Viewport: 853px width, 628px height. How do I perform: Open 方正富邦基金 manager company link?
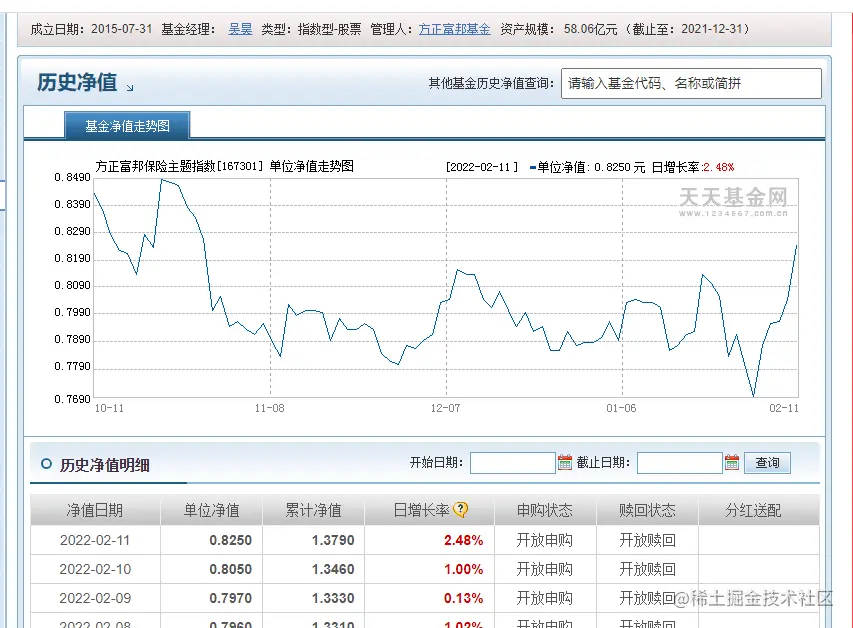point(455,29)
